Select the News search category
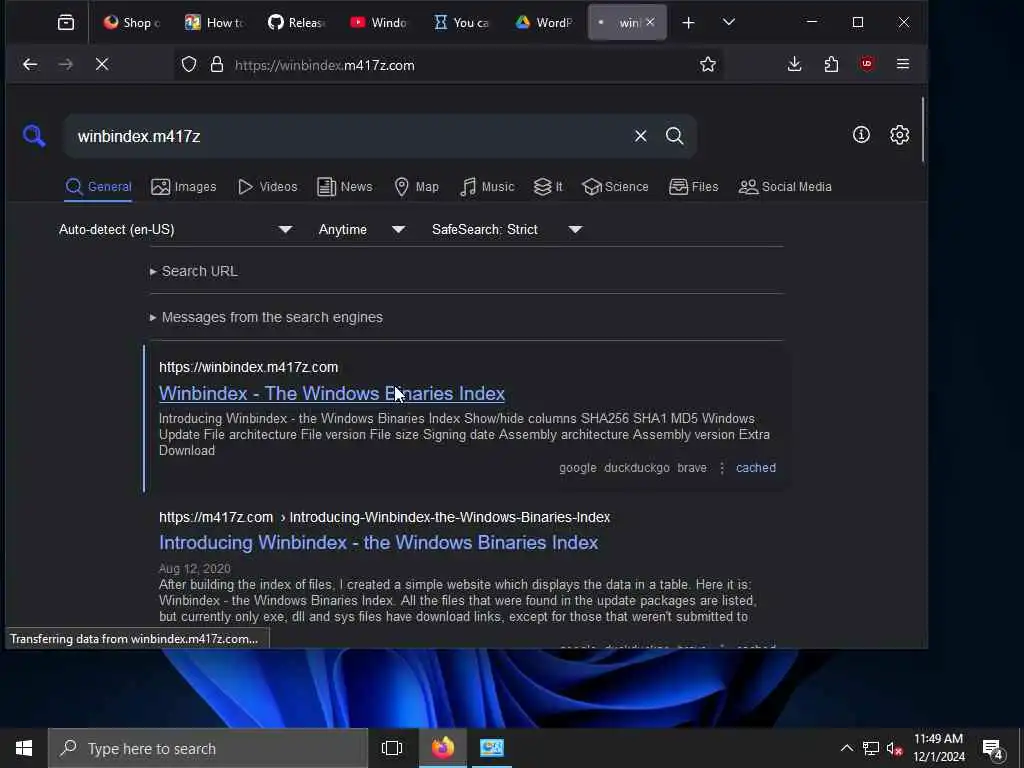 (344, 187)
